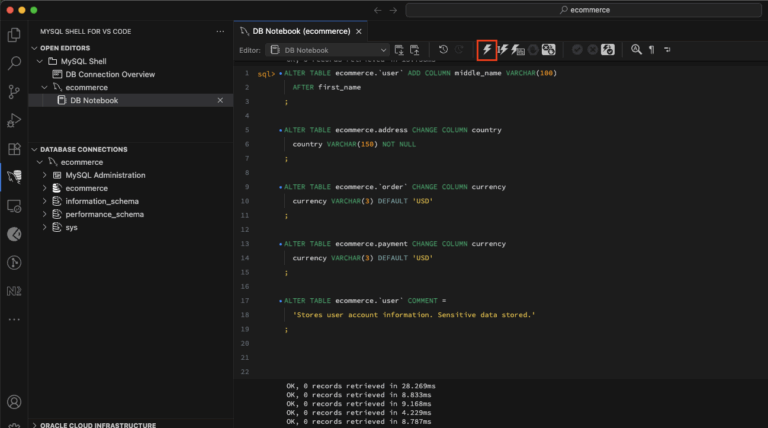Image resolution: width=768 pixels, height=428 pixels.
Task: Open the Accounts icon in activity bar
Action: pyautogui.click(x=14, y=403)
